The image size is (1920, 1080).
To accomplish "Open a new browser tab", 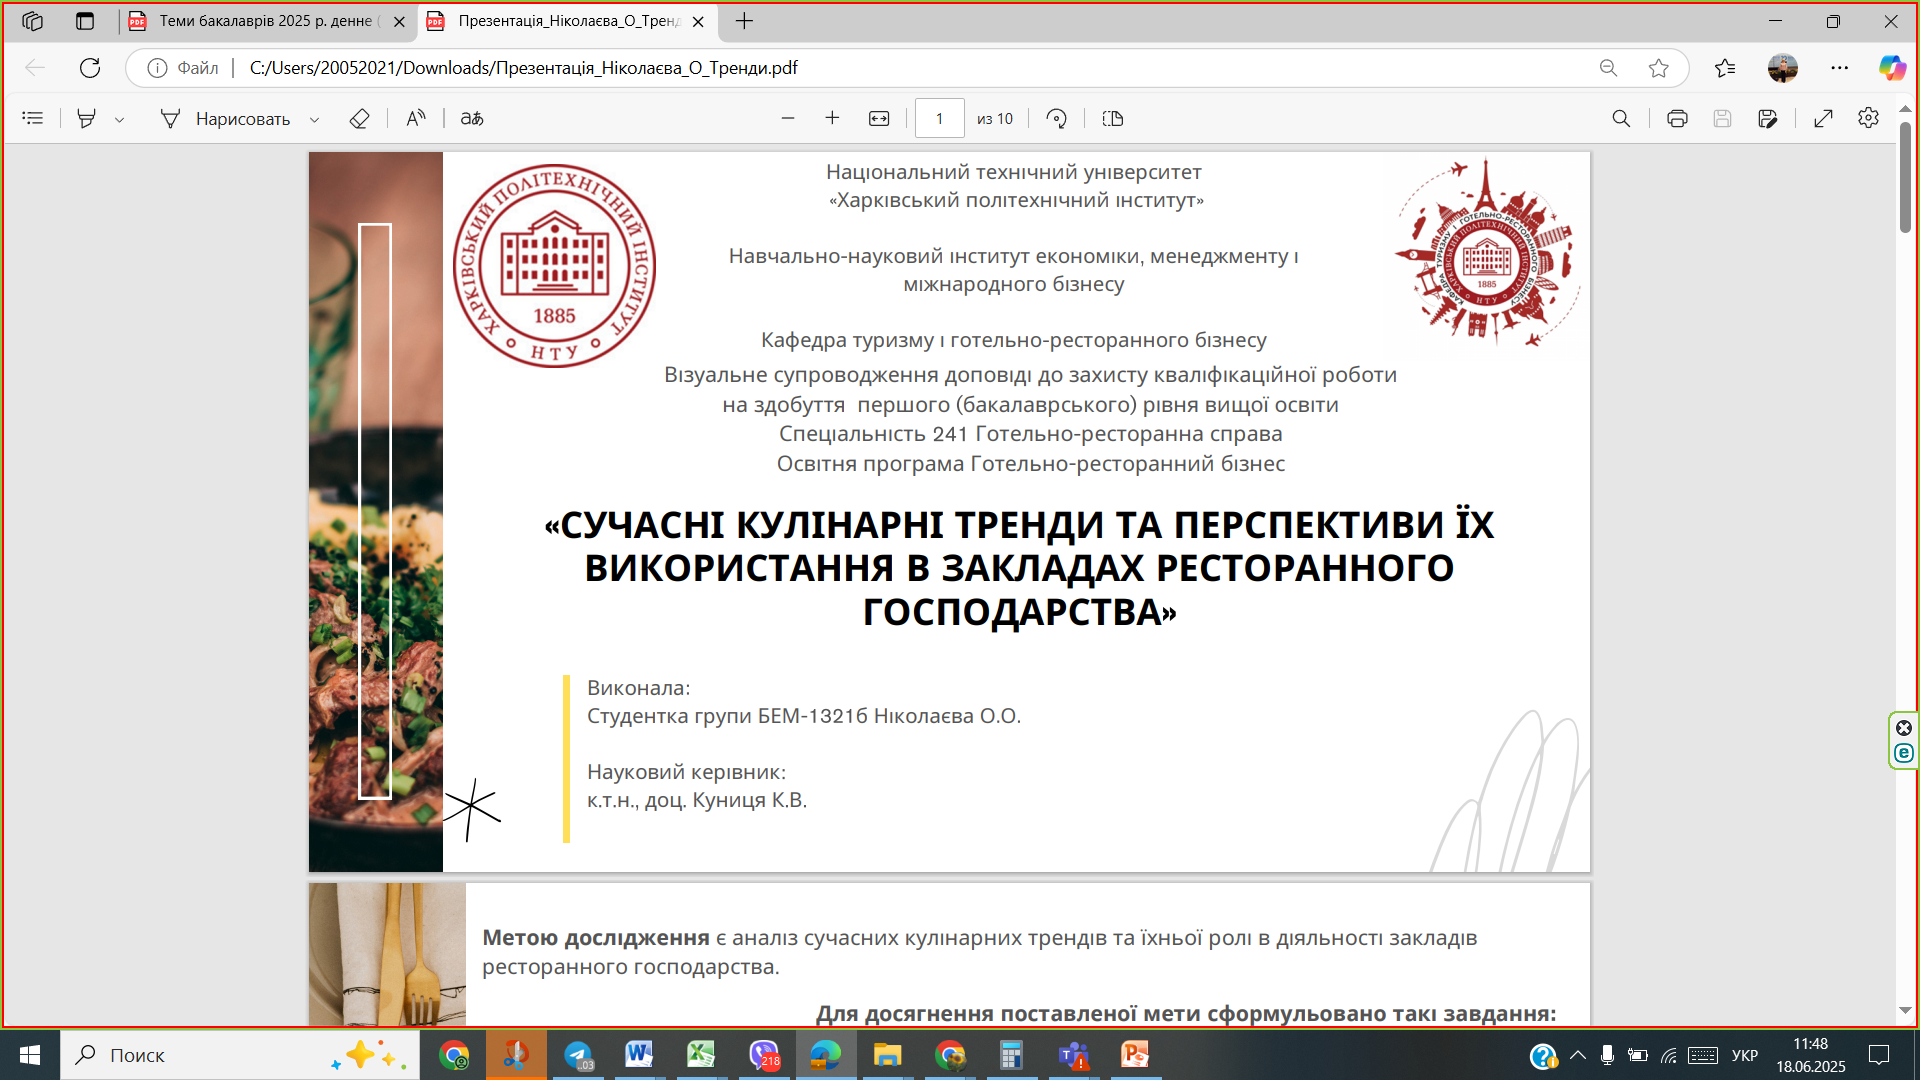I will pos(744,21).
